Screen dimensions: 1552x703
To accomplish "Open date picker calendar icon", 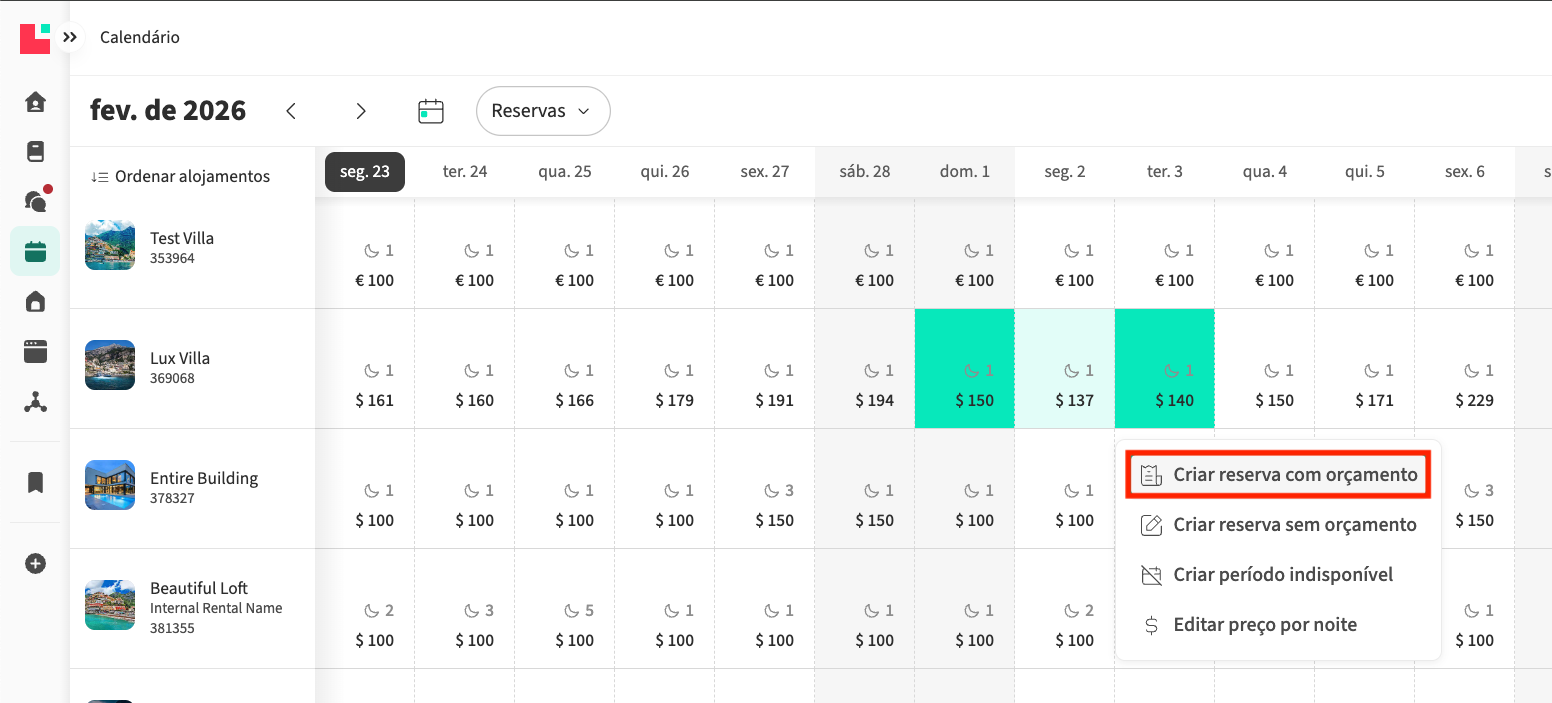I will tap(430, 111).
